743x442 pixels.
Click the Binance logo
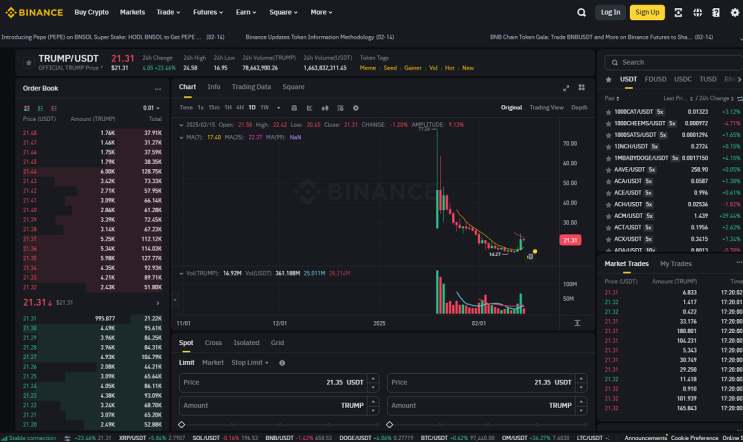pyautogui.click(x=34, y=12)
